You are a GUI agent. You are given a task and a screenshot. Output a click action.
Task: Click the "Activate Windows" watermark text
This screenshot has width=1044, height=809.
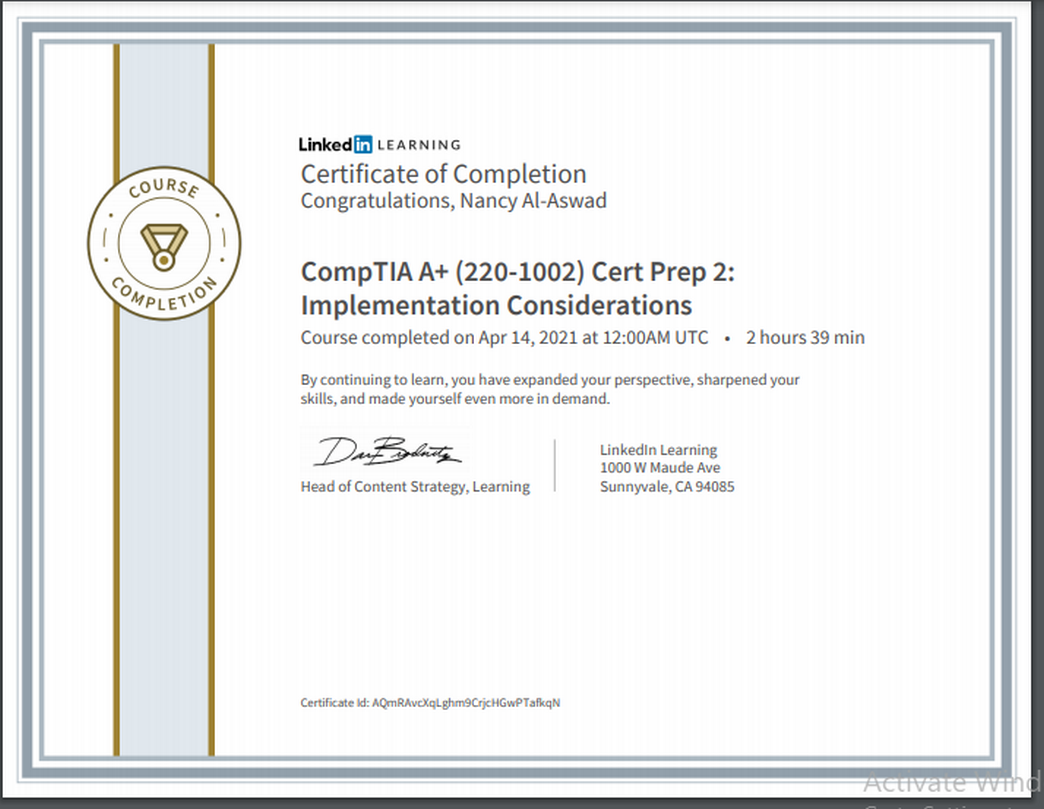pos(952,782)
